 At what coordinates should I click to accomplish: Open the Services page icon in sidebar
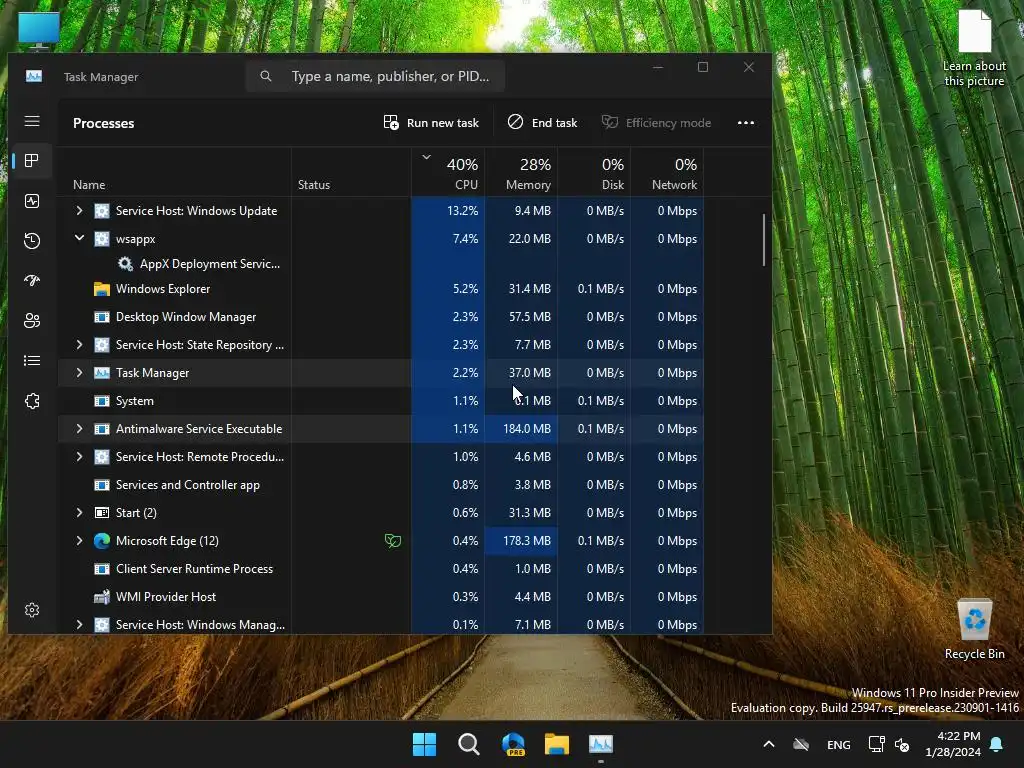pyautogui.click(x=32, y=401)
